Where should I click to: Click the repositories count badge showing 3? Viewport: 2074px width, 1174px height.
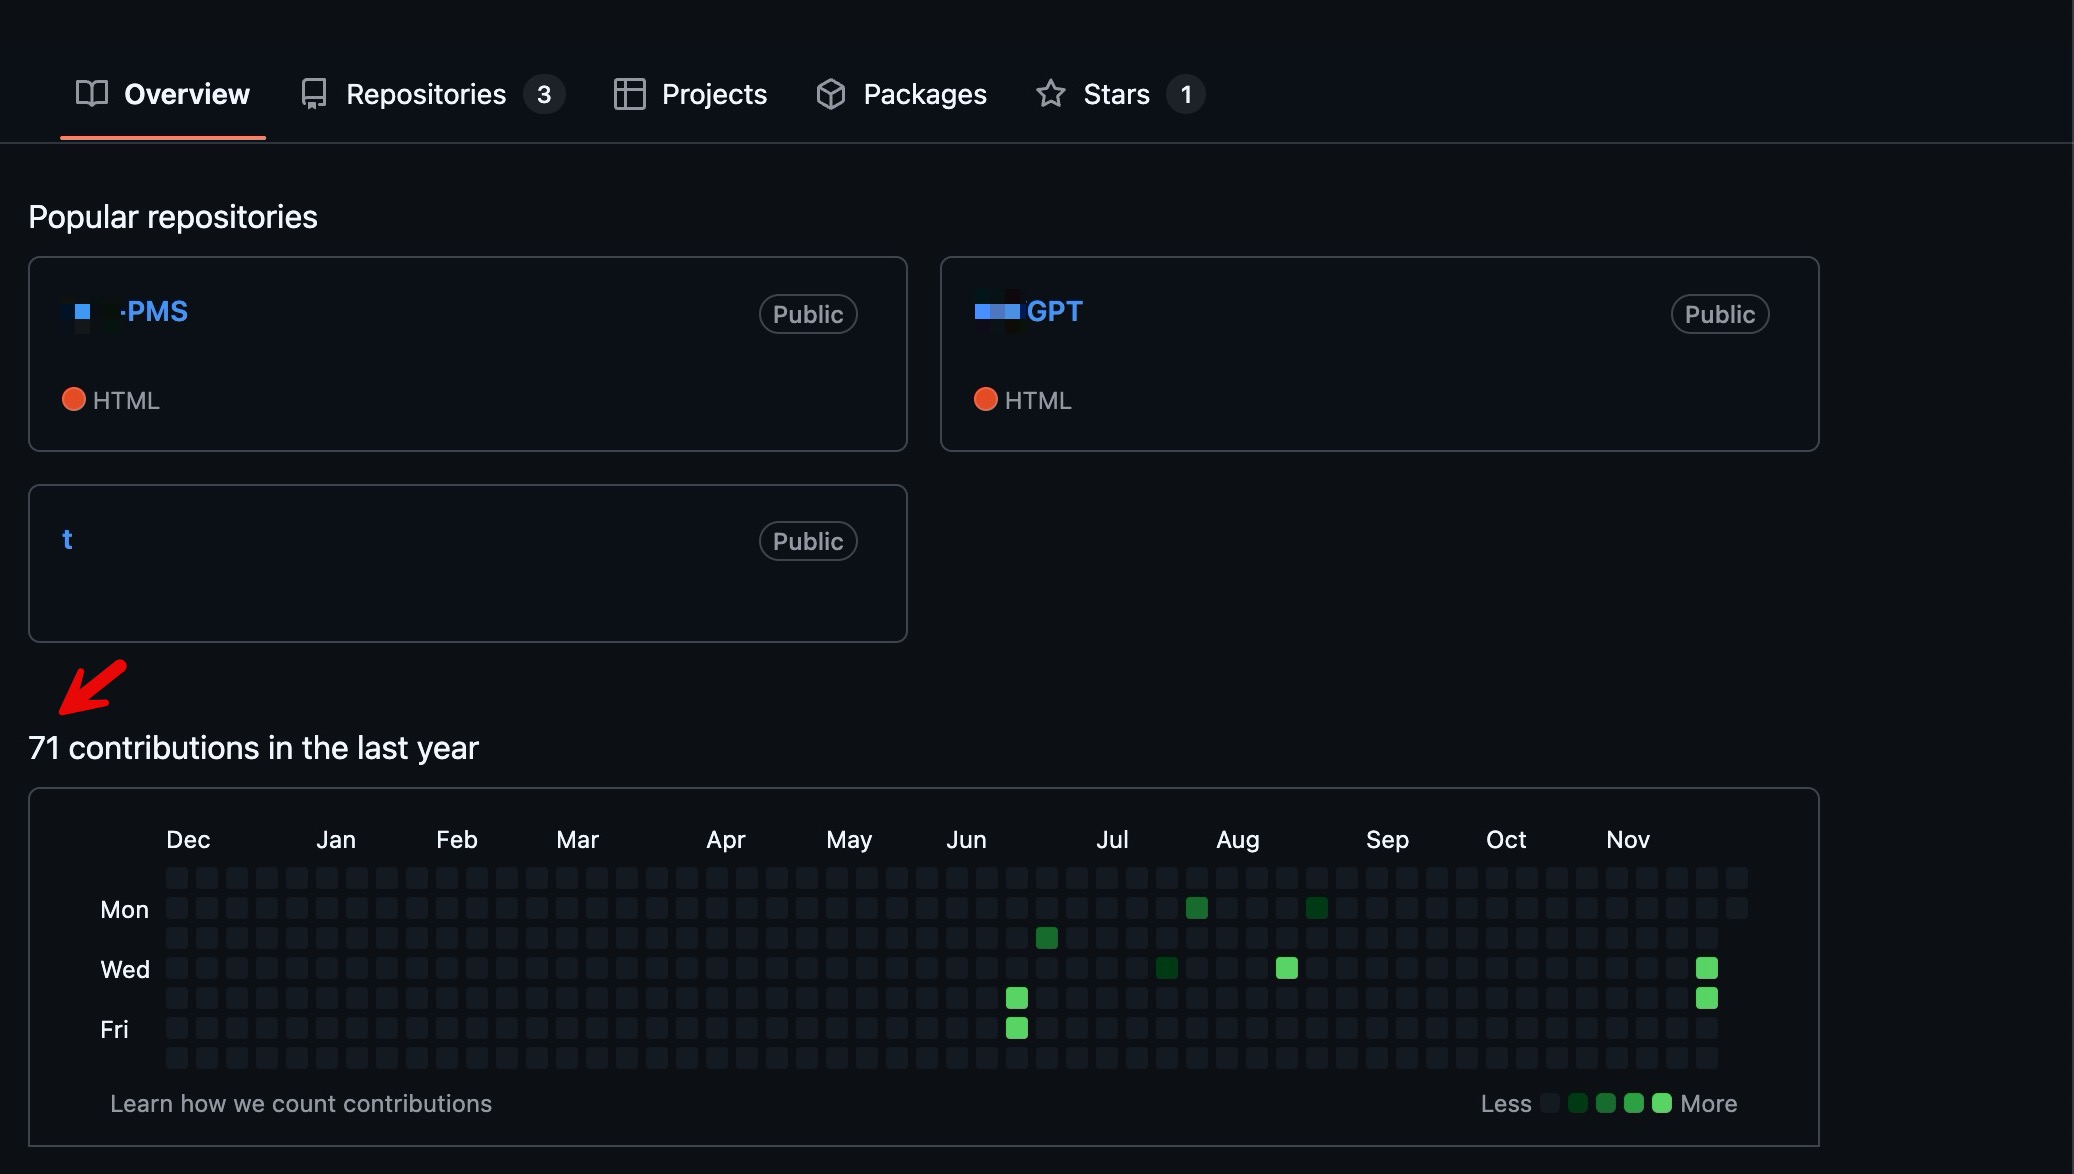(x=544, y=95)
